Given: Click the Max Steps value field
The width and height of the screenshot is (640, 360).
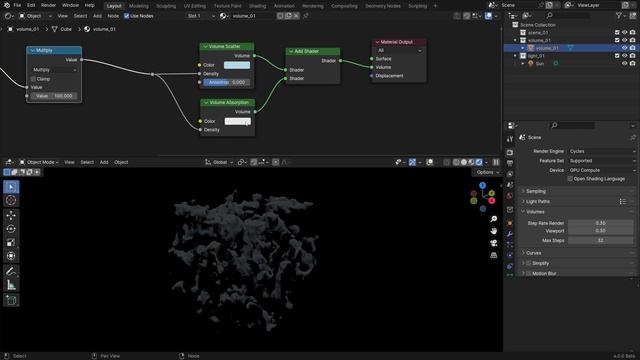Looking at the screenshot, I should [600, 240].
